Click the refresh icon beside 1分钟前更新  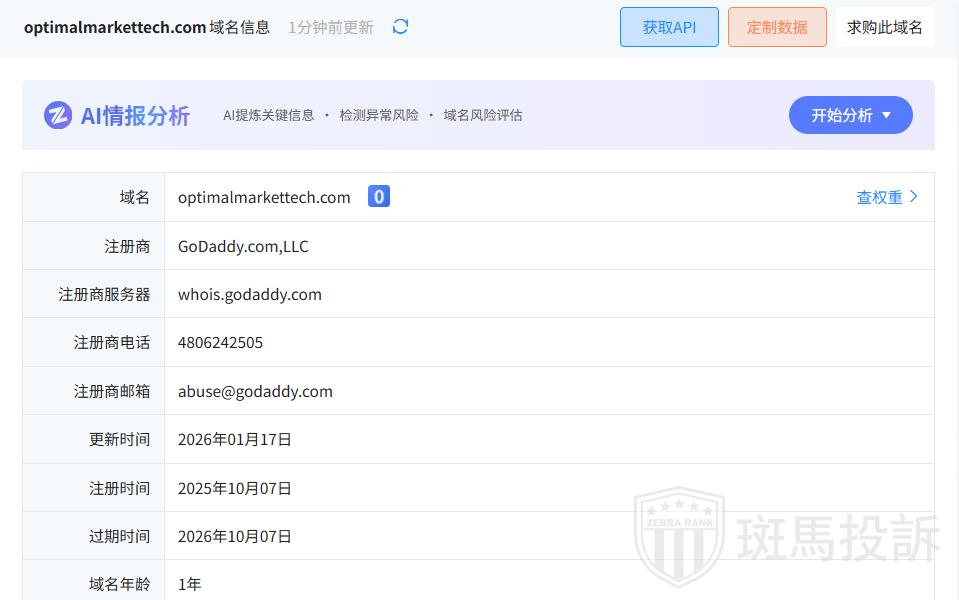400,27
